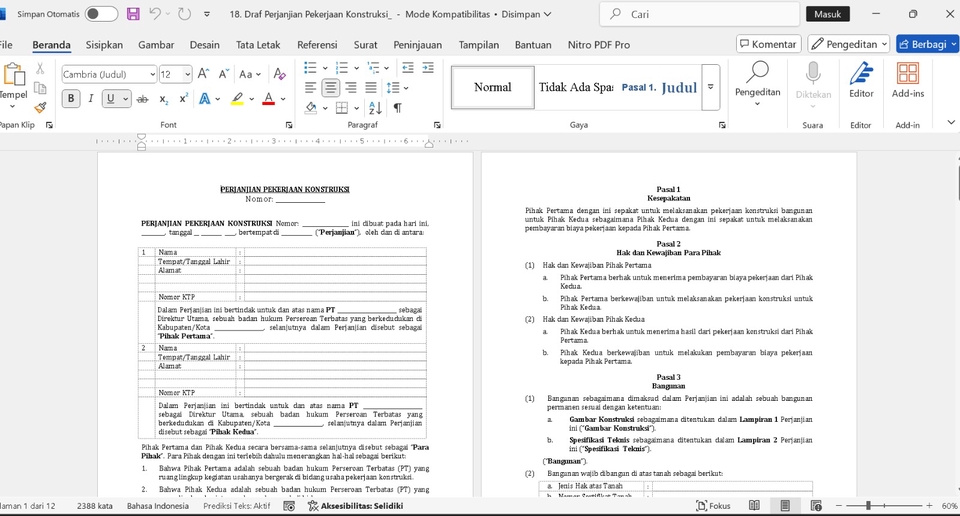Screen dimensions: 960x516
Task: Justify the paragraph text
Action: [371, 88]
